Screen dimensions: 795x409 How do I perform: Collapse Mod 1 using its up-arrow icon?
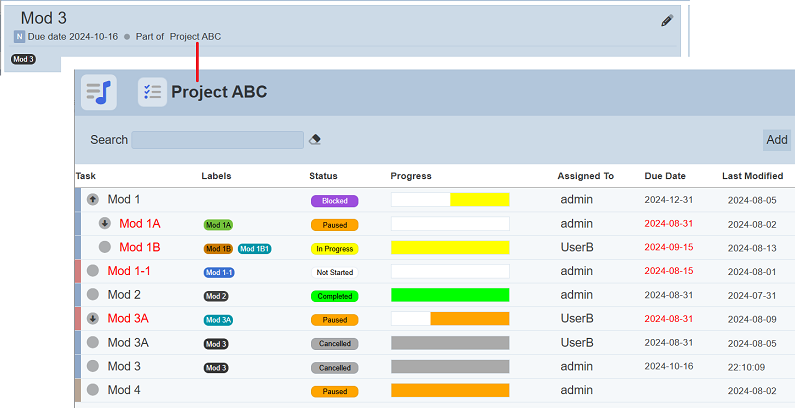(x=93, y=200)
